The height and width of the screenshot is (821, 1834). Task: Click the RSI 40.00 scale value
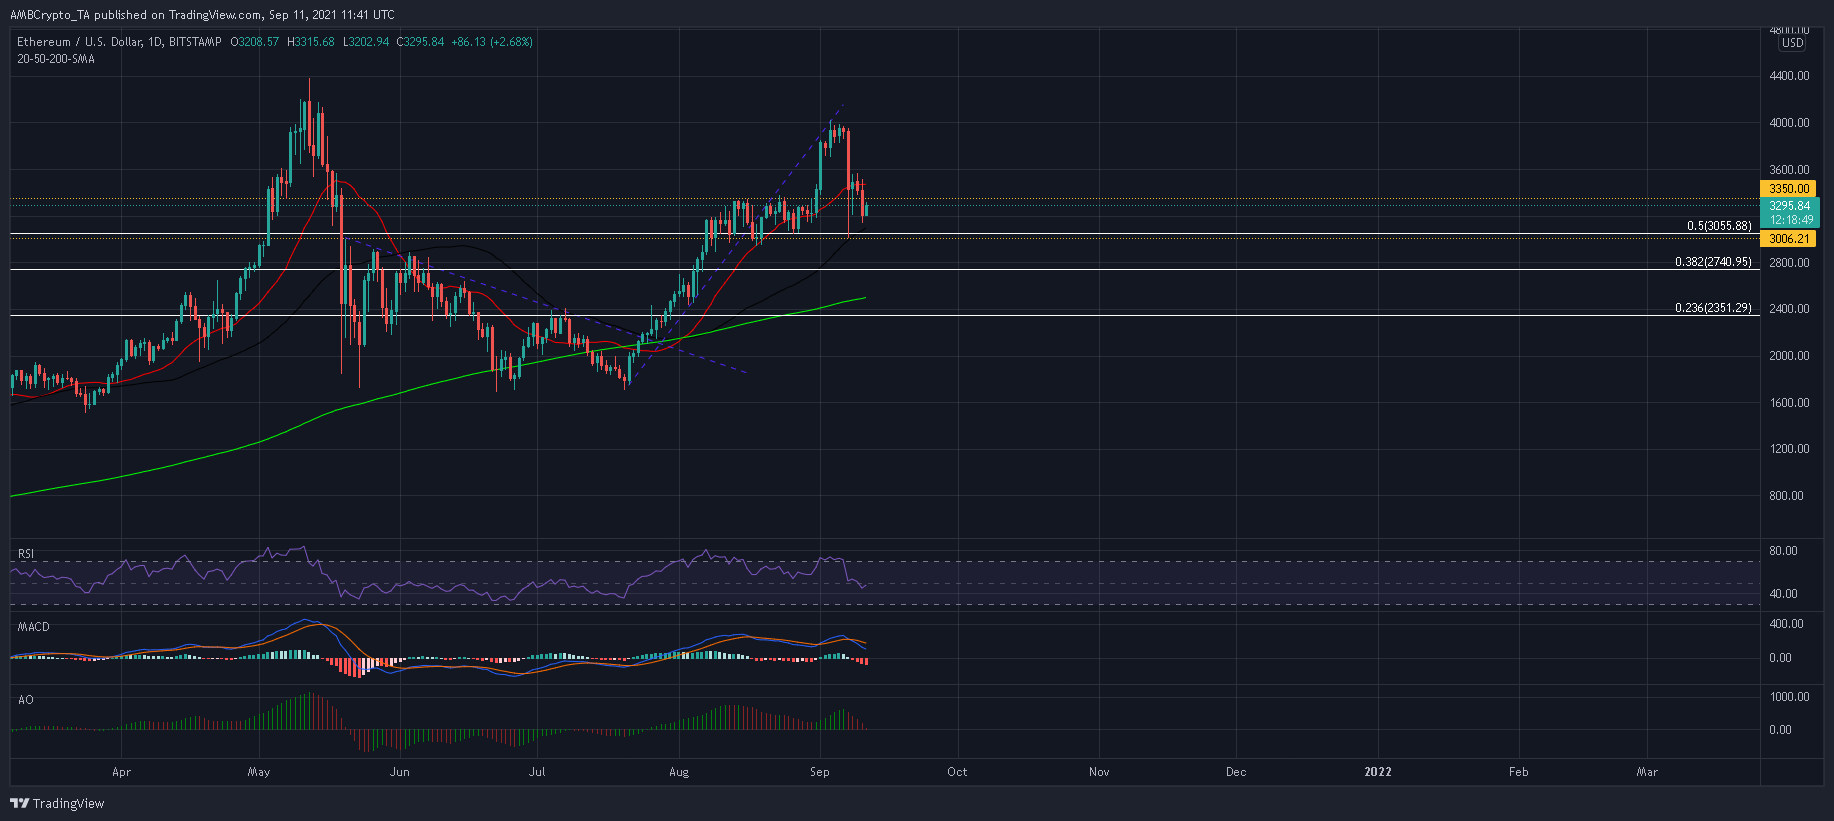[x=1783, y=594]
